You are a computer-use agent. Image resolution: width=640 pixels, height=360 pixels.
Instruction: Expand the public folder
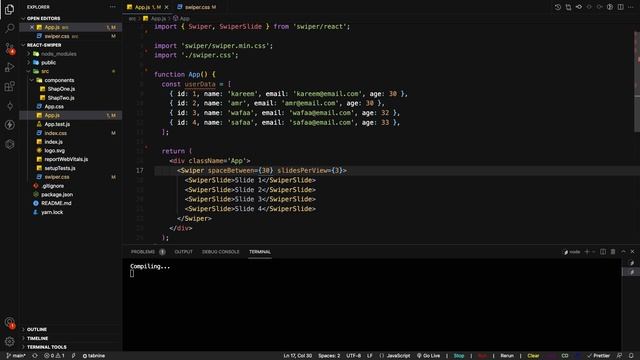tap(49, 62)
